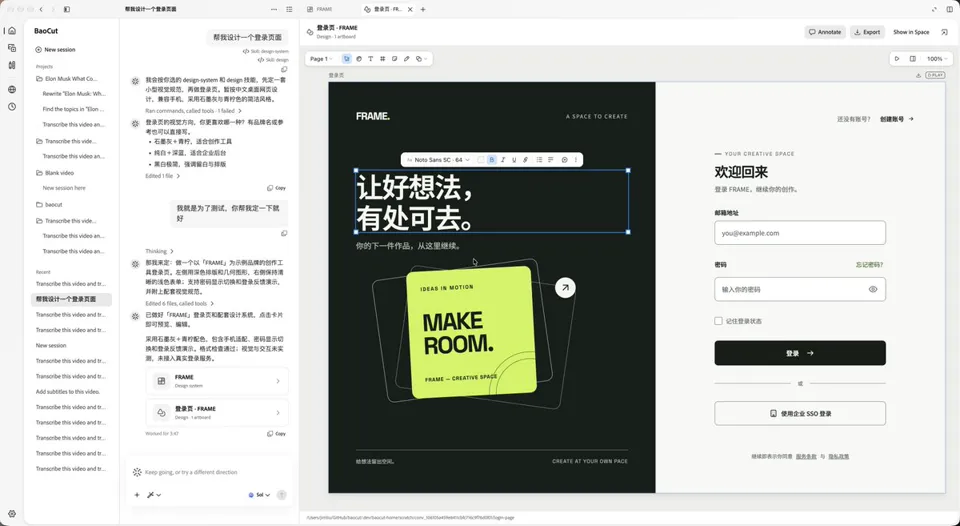The image size is (960, 526).
Task: Click the split view icon beside zoom
Action: point(913,59)
